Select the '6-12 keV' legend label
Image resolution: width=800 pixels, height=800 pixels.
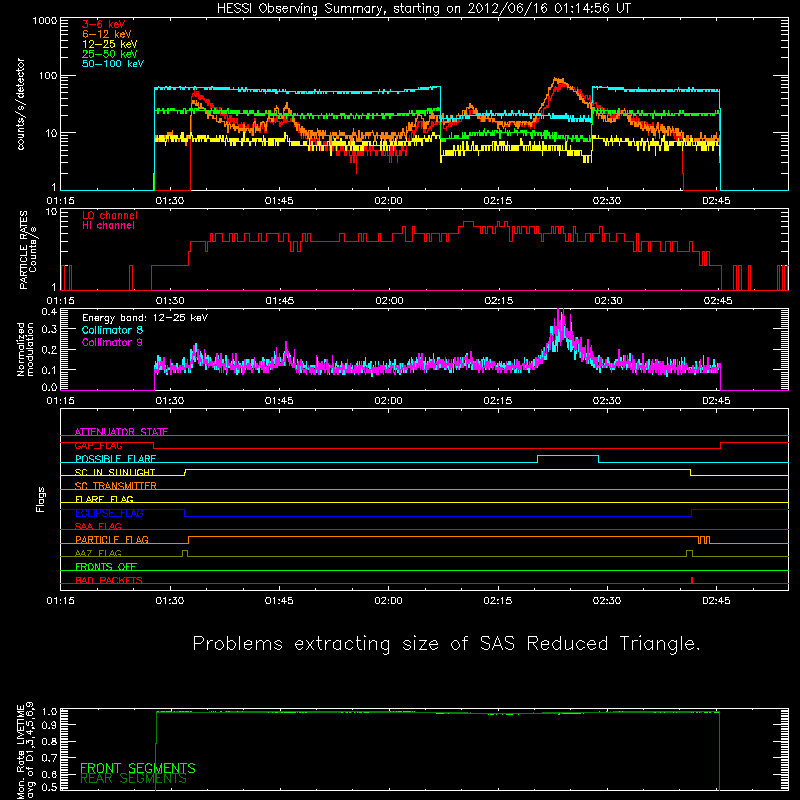pos(107,34)
